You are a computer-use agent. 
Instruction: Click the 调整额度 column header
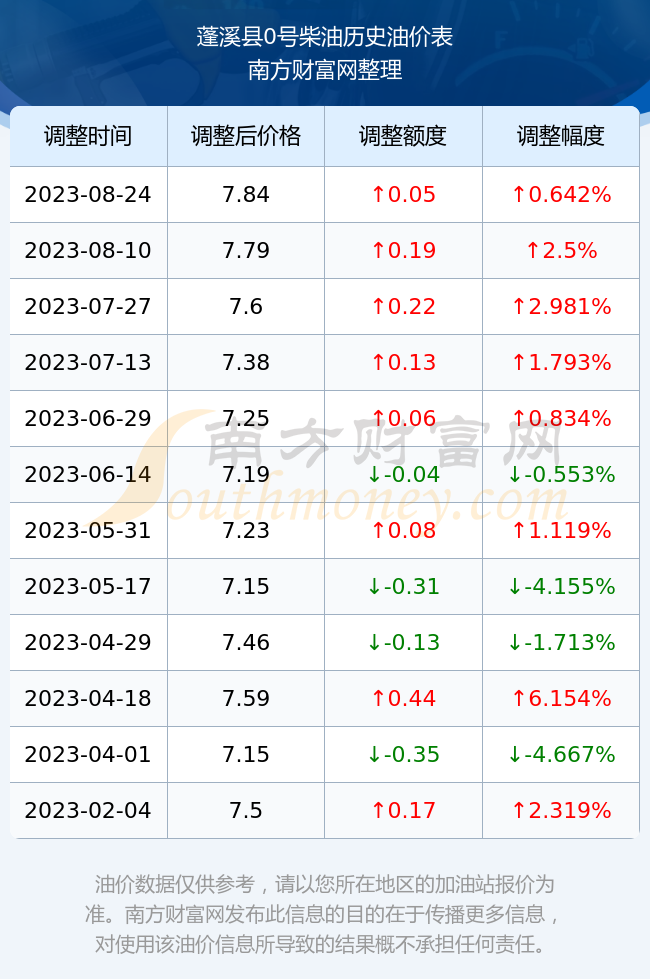pyautogui.click(x=403, y=136)
